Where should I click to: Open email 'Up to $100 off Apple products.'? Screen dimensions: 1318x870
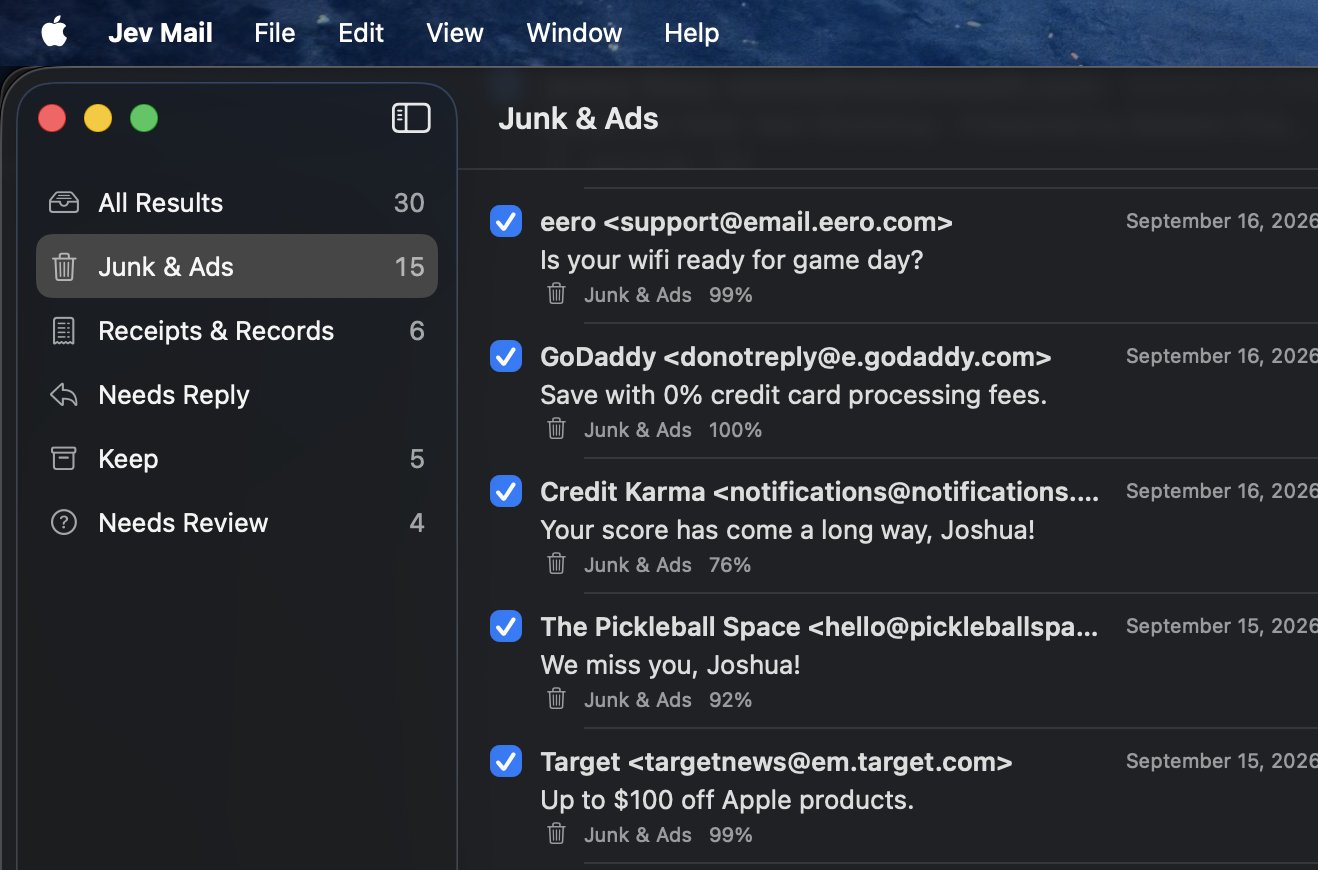click(727, 800)
